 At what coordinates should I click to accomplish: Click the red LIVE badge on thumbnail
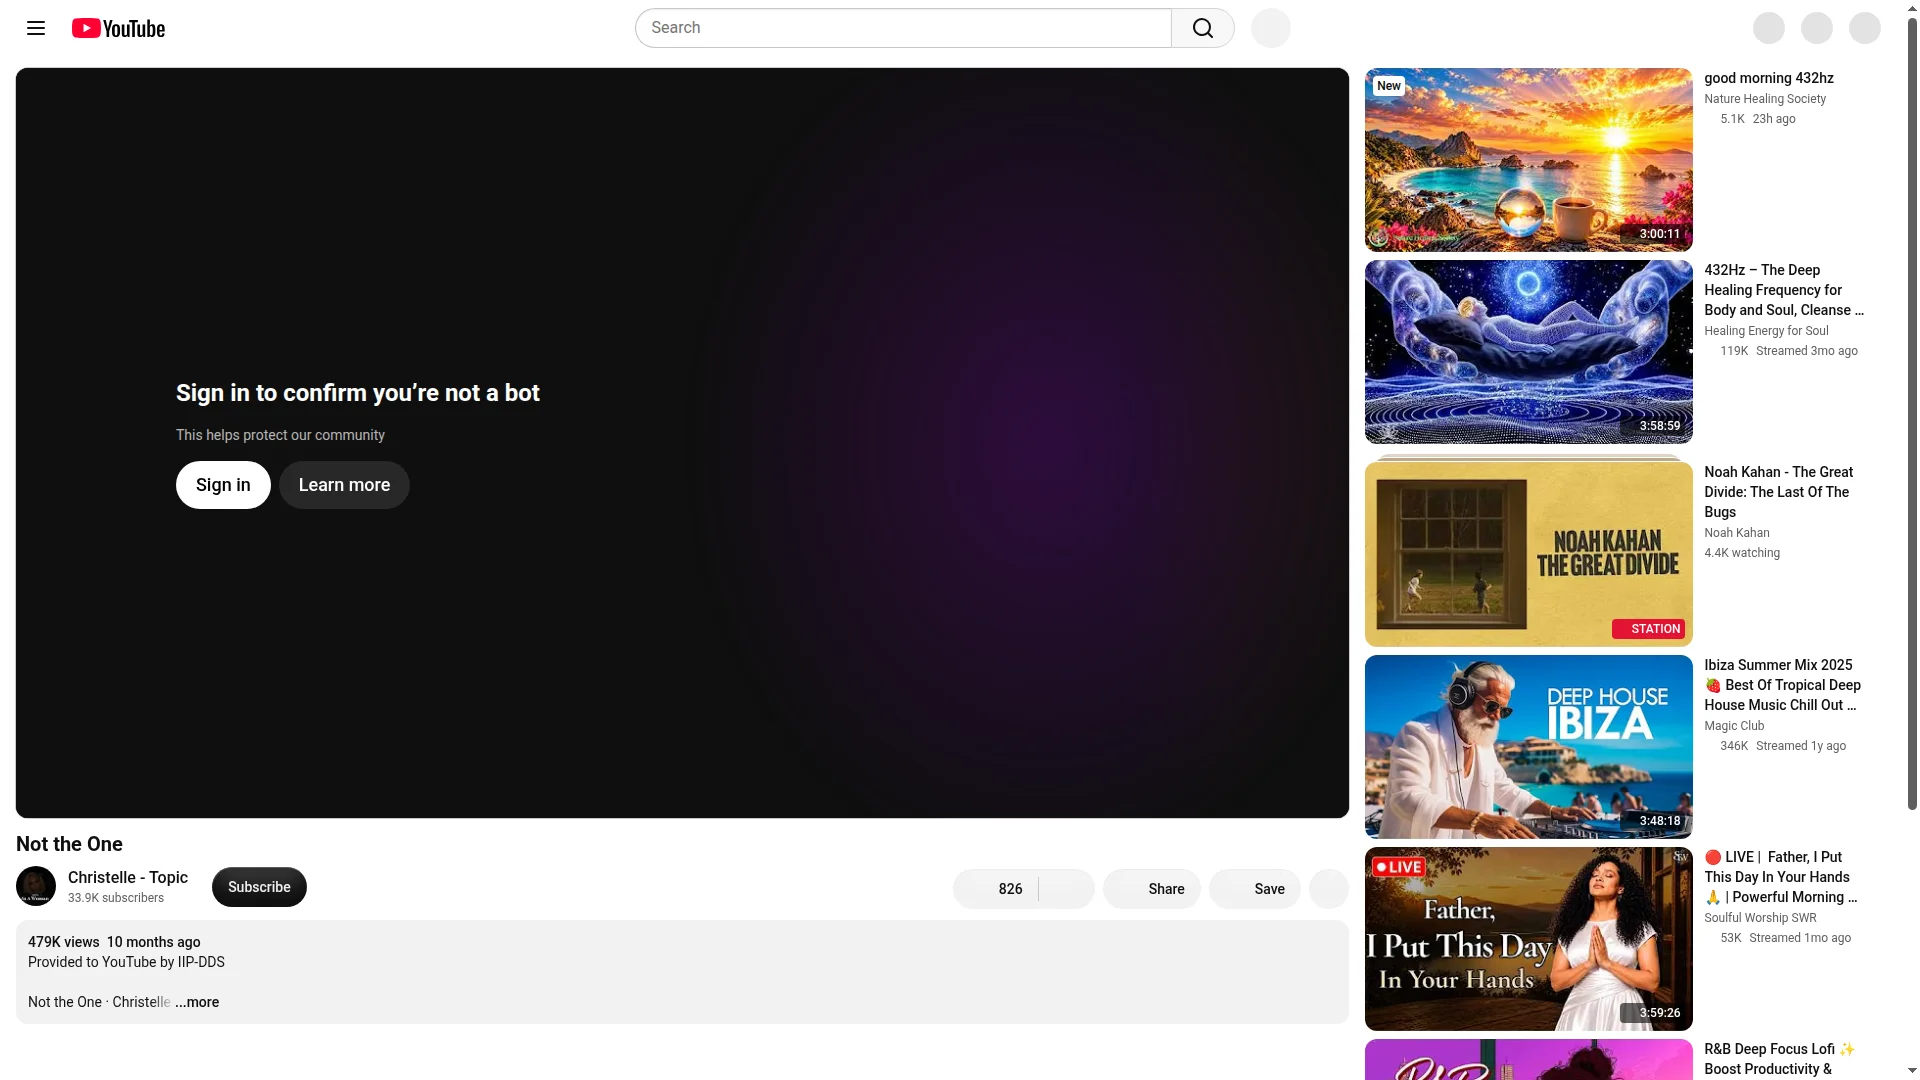(1398, 867)
